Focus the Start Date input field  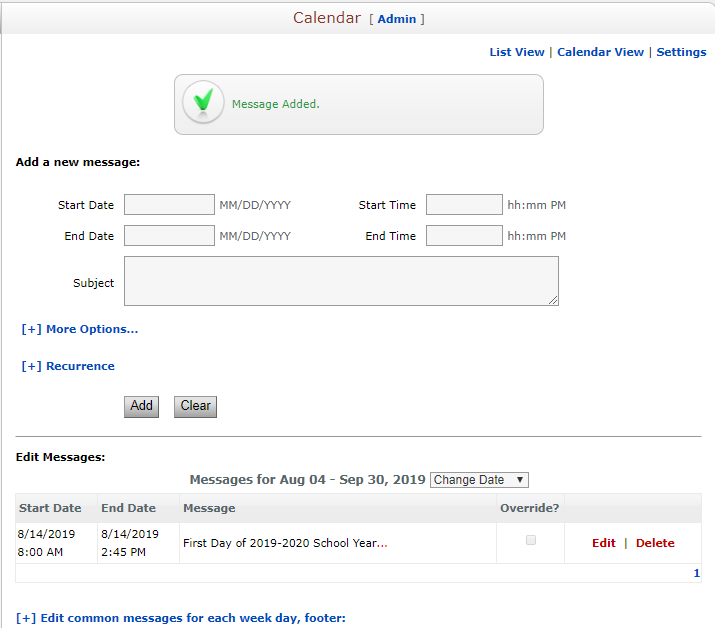(169, 204)
